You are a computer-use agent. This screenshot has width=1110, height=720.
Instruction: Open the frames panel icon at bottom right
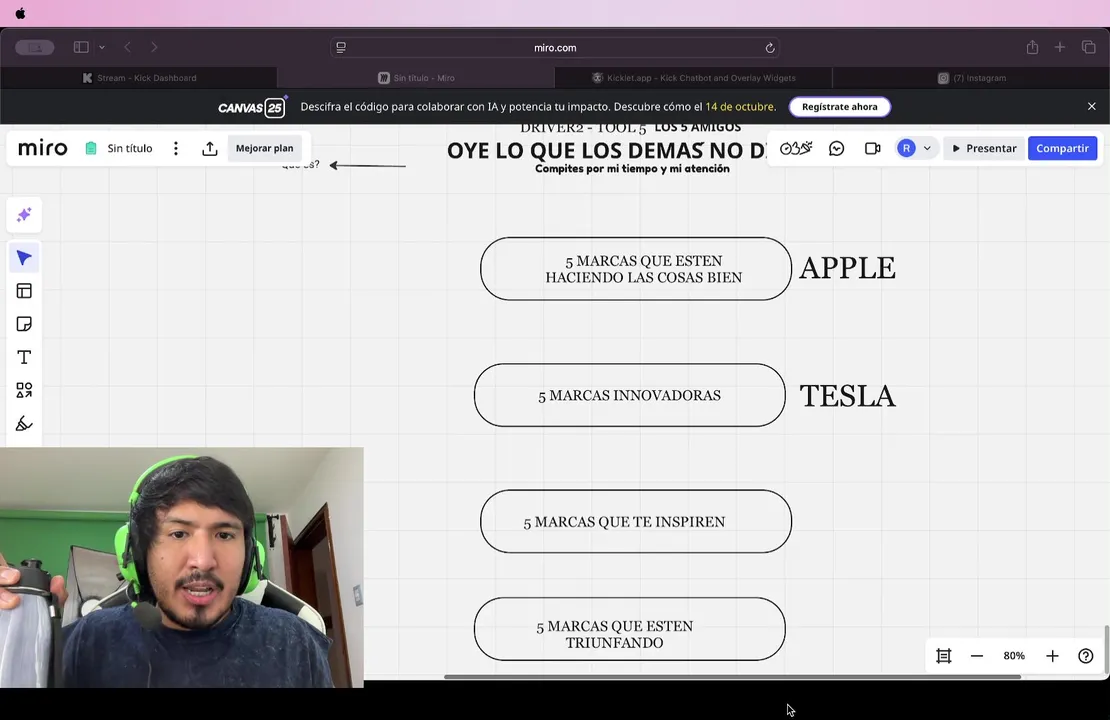pos(944,656)
